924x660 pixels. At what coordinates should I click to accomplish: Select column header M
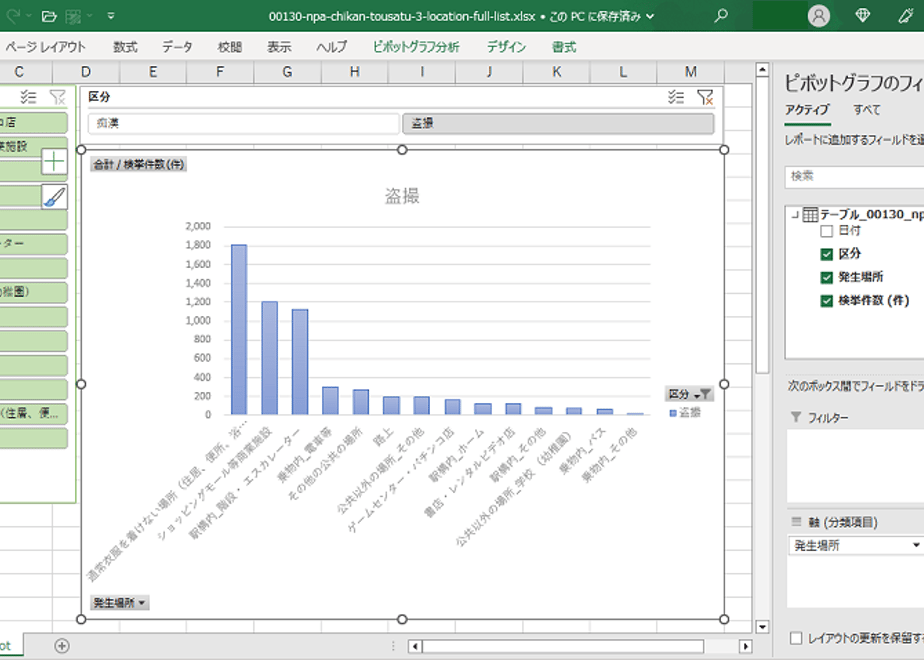pyautogui.click(x=691, y=72)
